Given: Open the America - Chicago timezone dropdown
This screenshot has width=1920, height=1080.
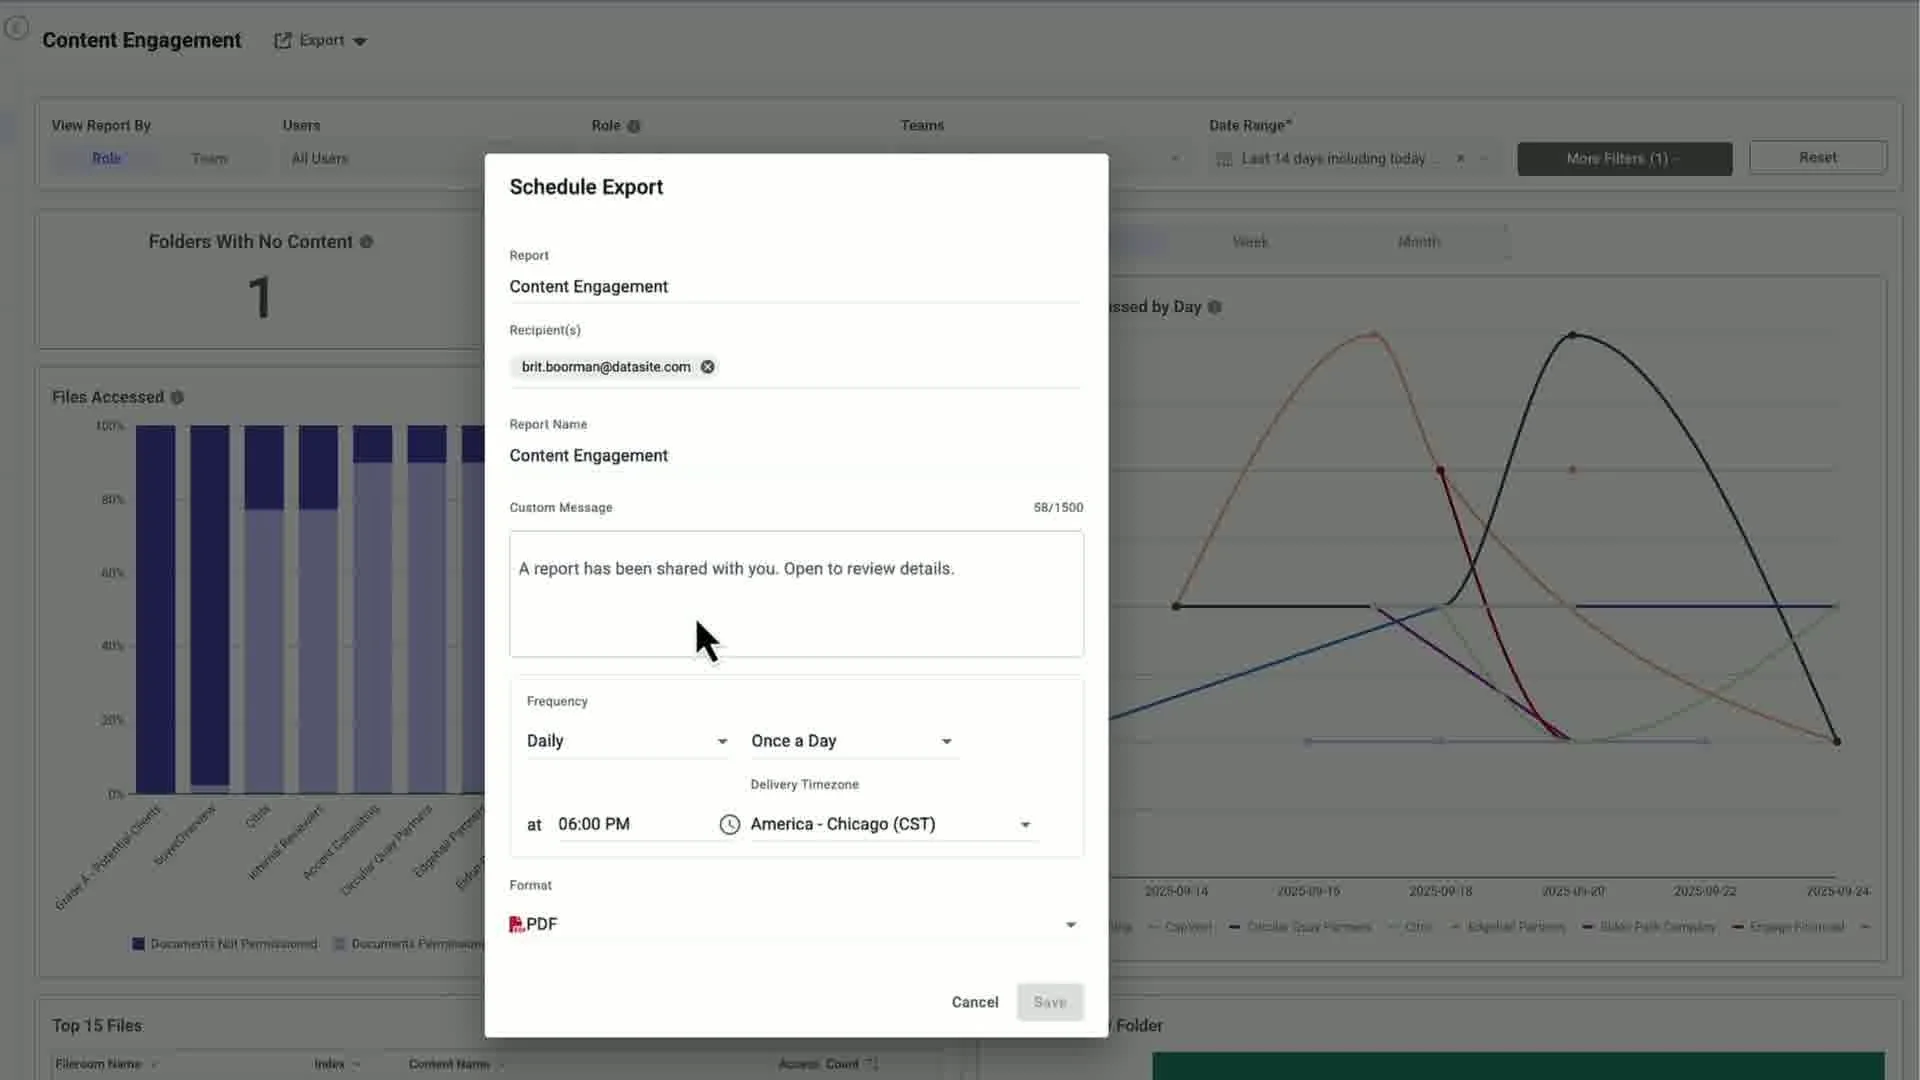Looking at the screenshot, I should point(1025,824).
